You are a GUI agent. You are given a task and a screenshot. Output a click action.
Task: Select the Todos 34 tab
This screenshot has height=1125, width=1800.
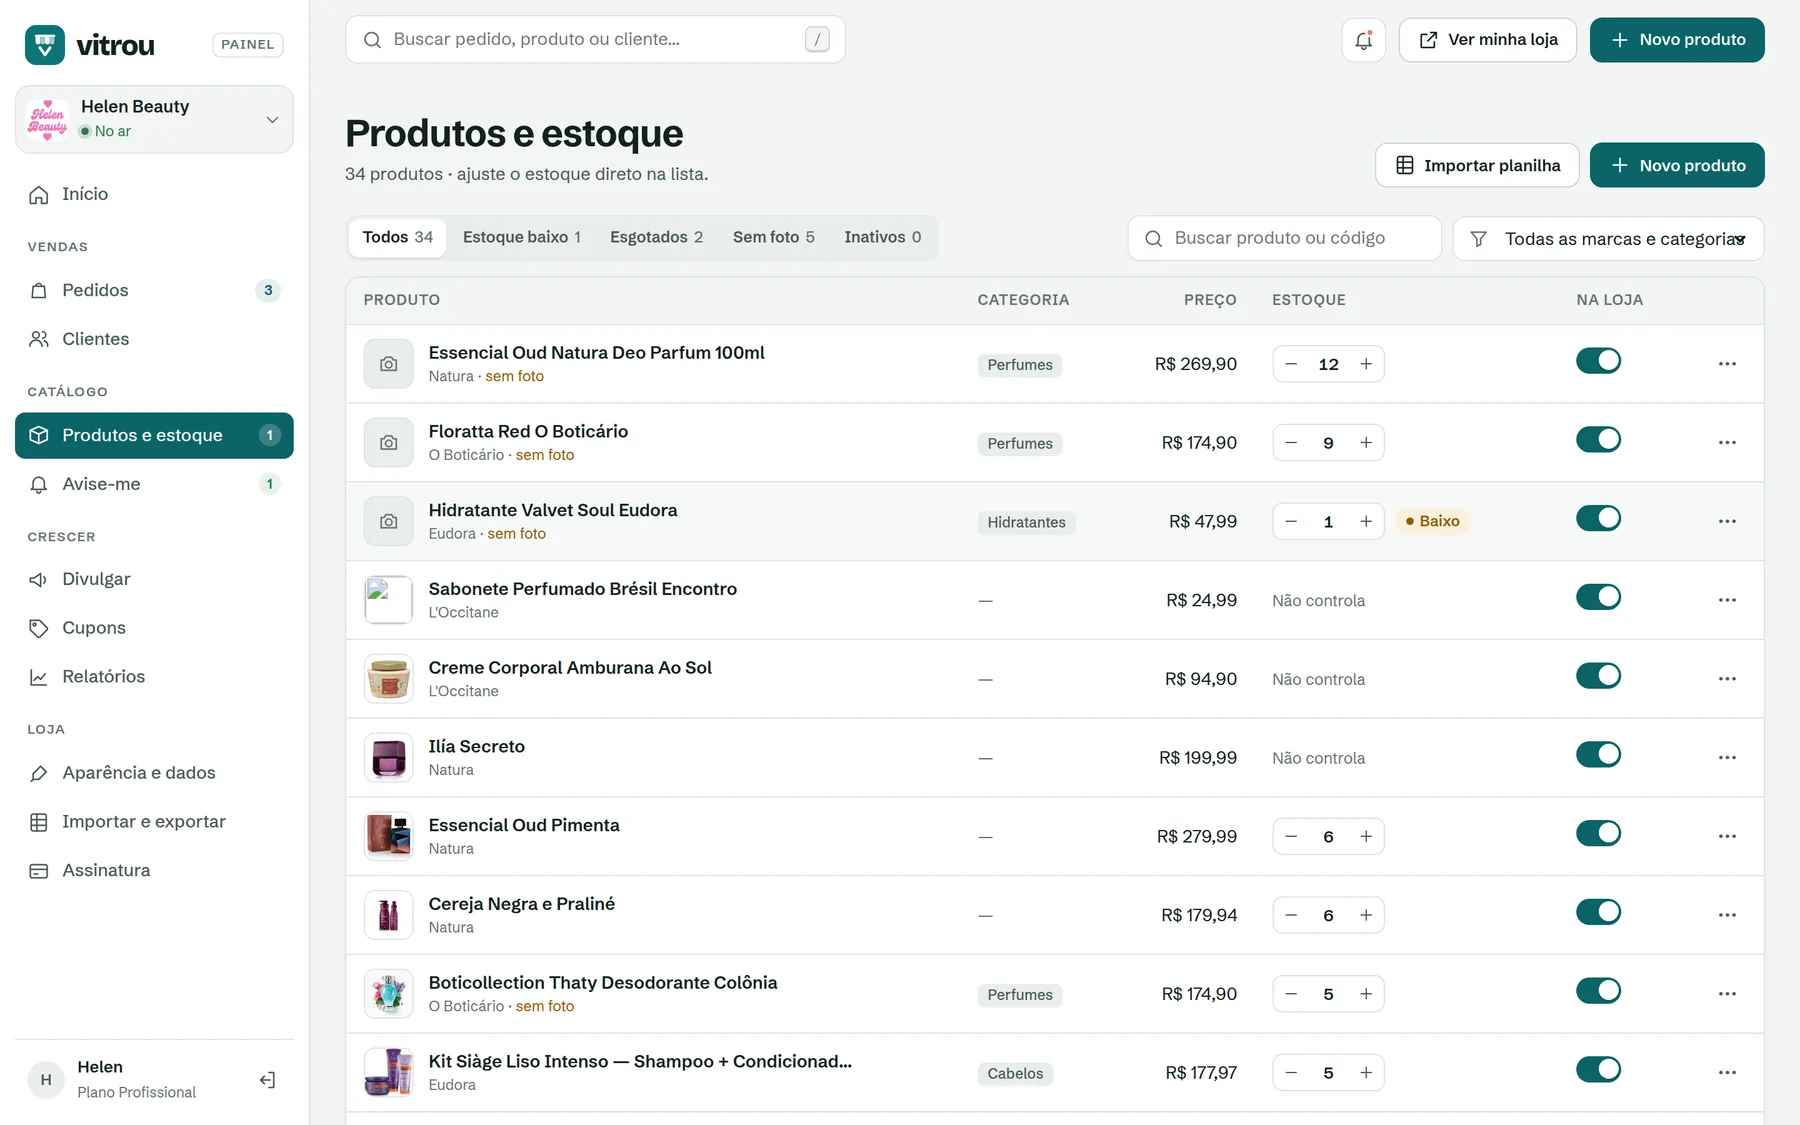(x=398, y=237)
